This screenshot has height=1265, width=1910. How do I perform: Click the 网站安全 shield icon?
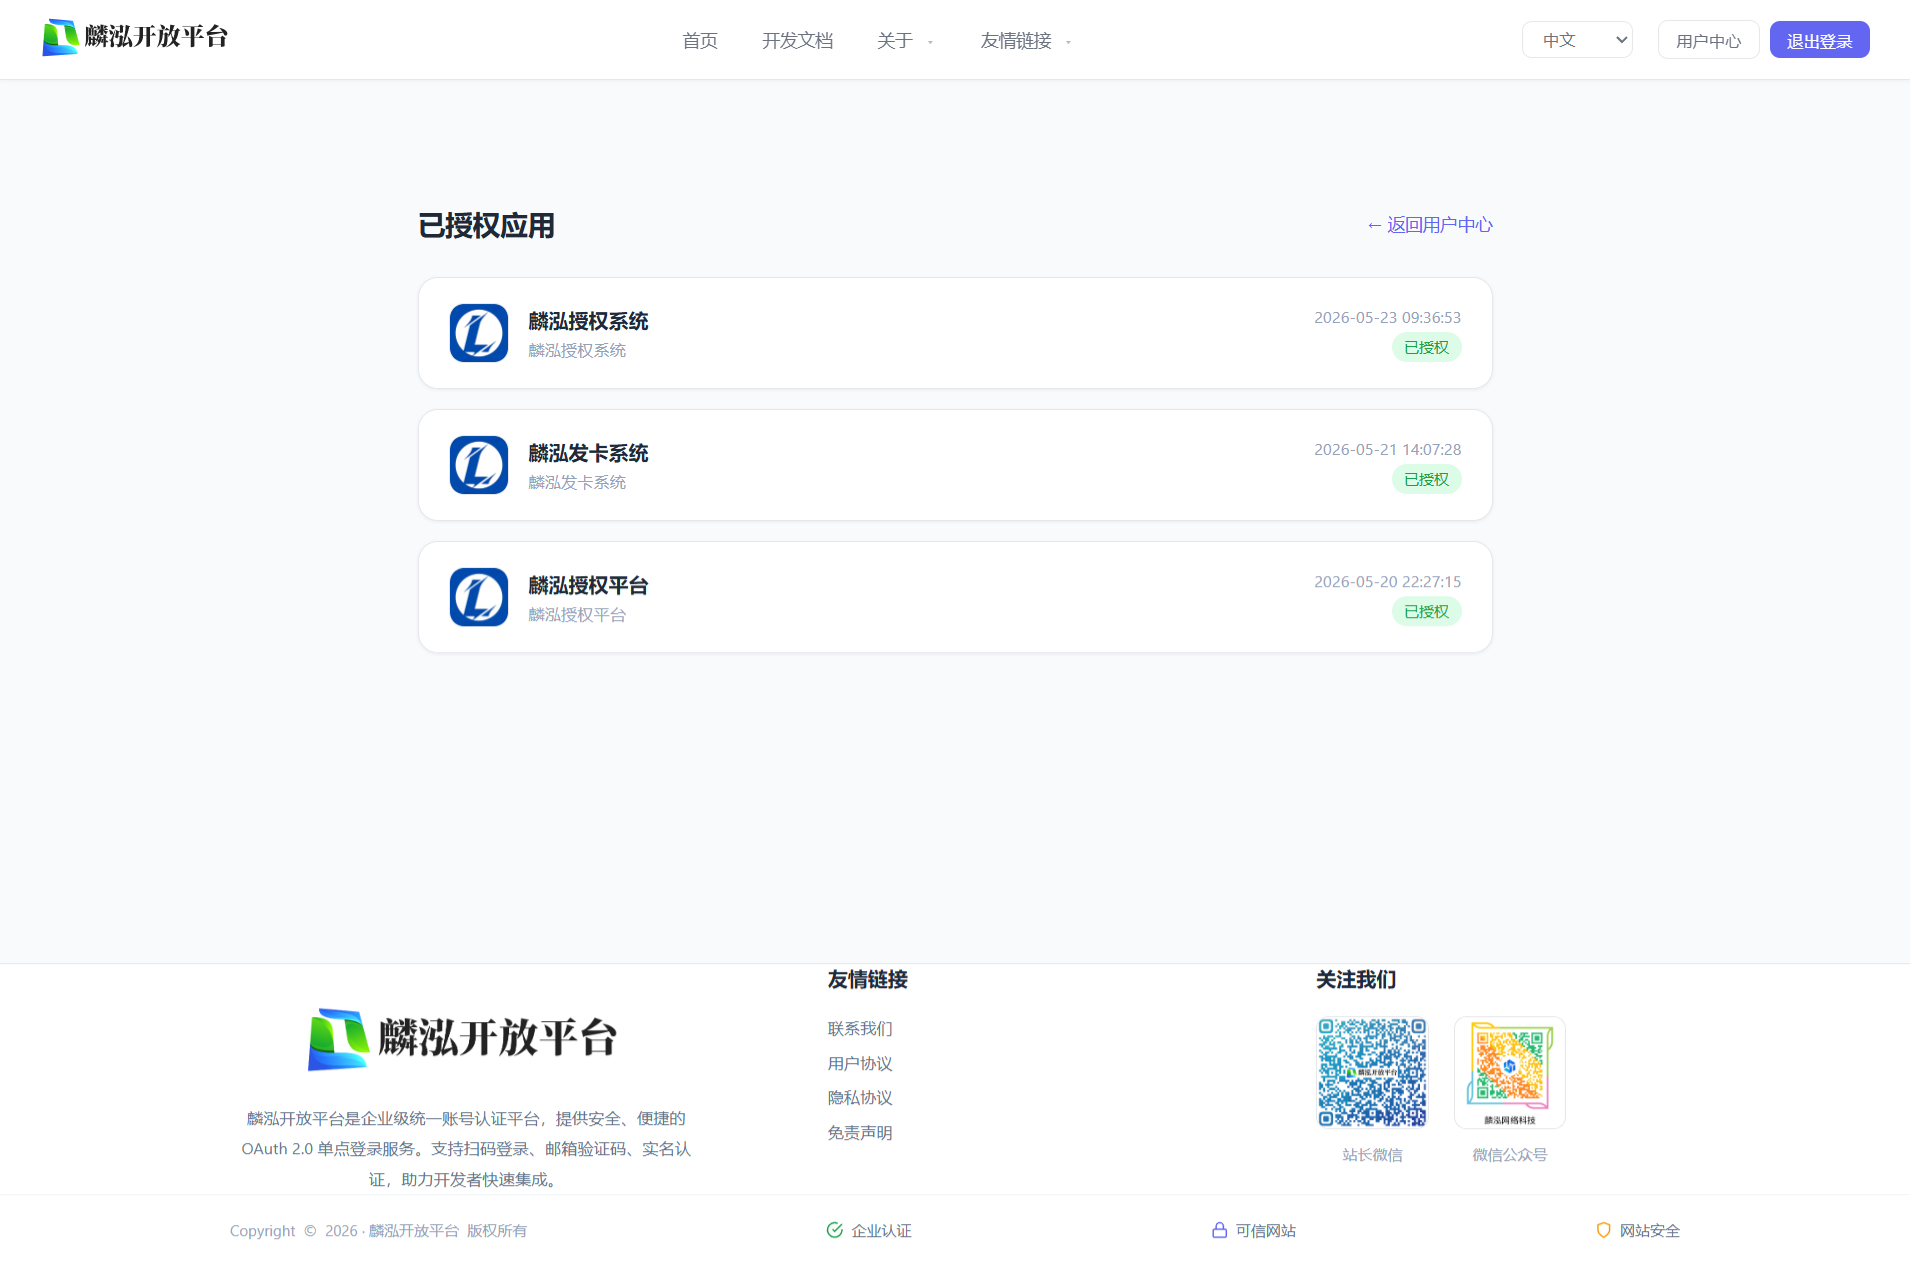(1603, 1230)
